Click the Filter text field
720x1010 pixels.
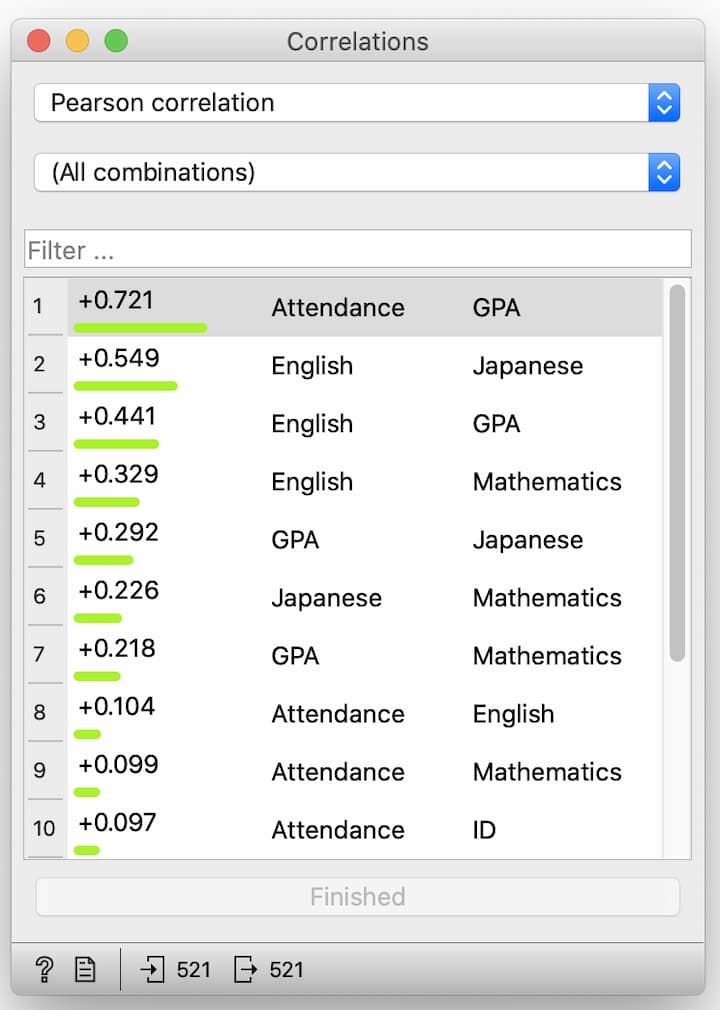click(357, 249)
